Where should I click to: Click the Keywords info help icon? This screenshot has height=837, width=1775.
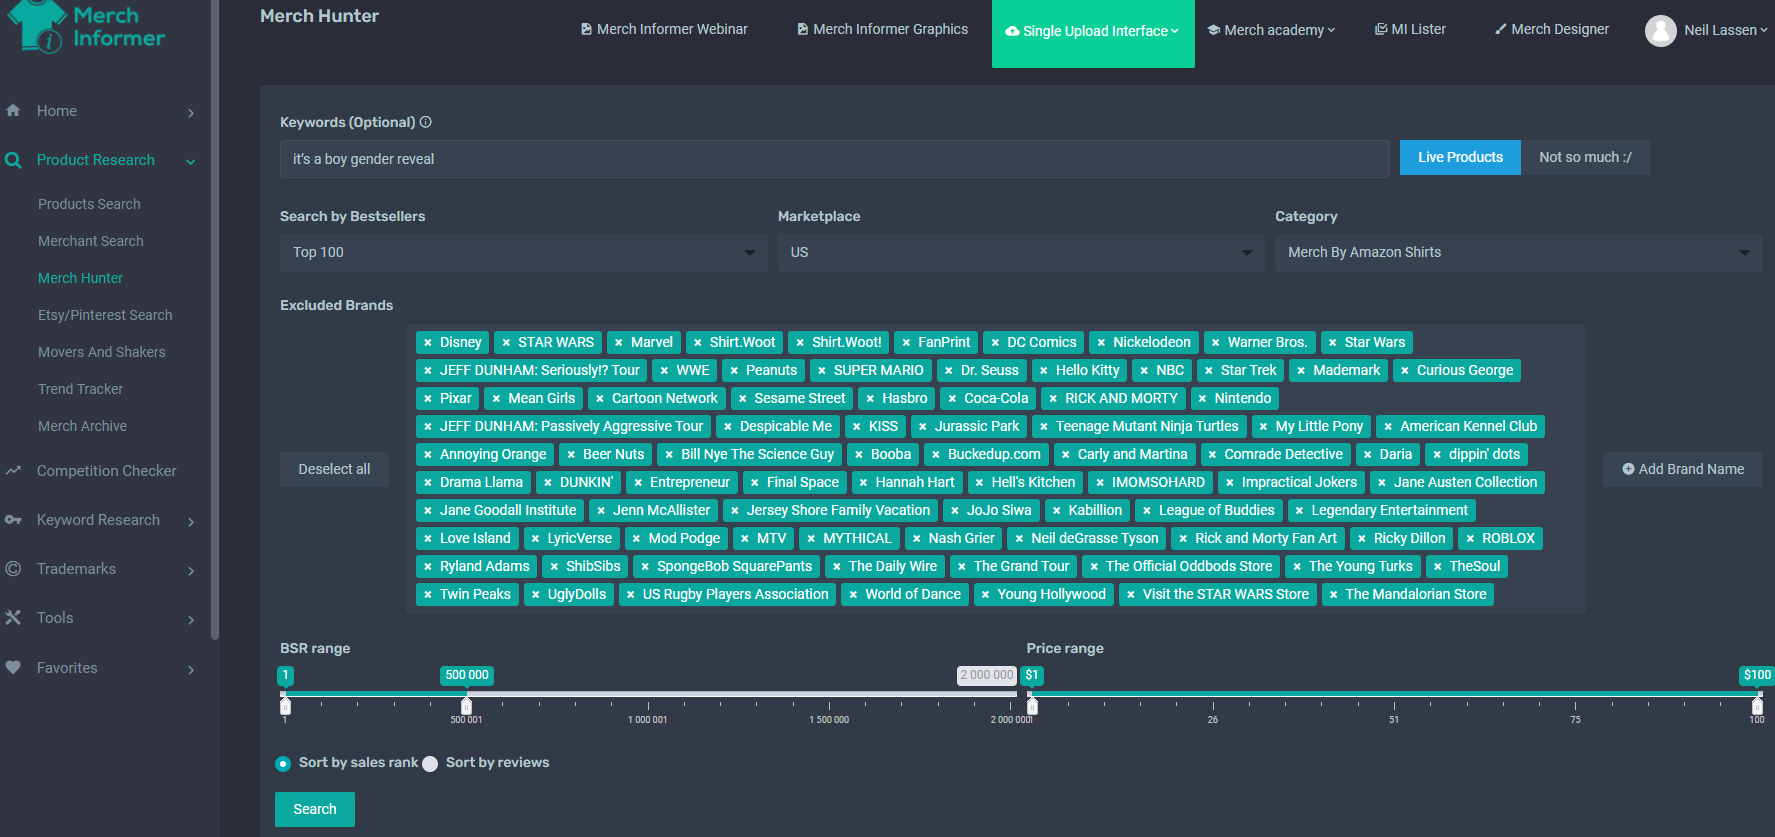426,122
